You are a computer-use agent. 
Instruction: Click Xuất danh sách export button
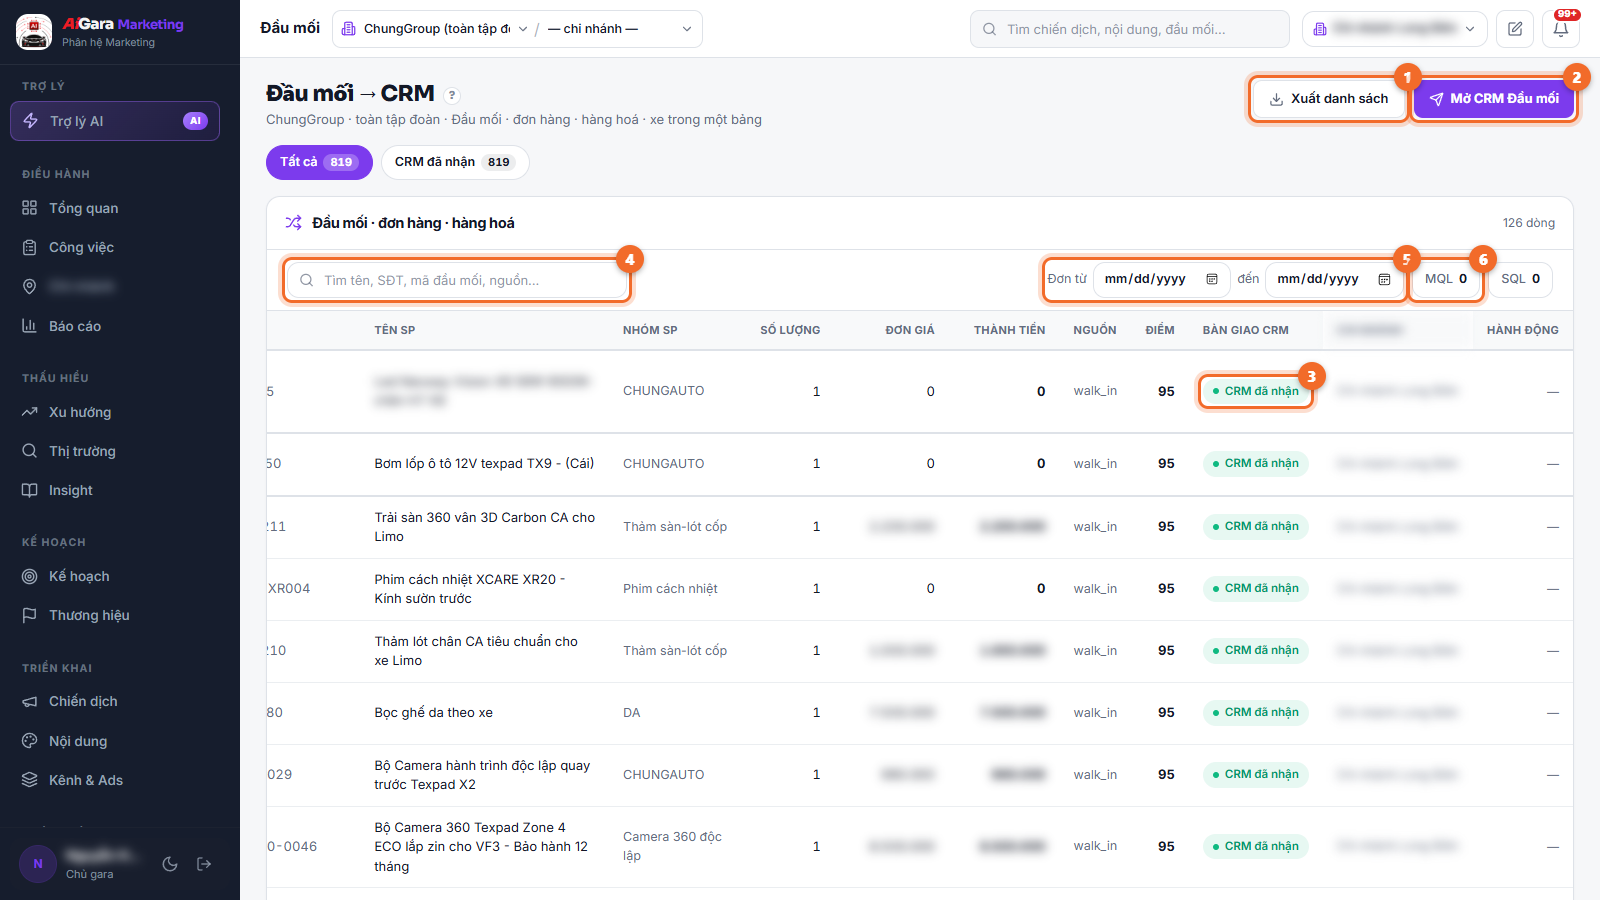(x=1329, y=99)
